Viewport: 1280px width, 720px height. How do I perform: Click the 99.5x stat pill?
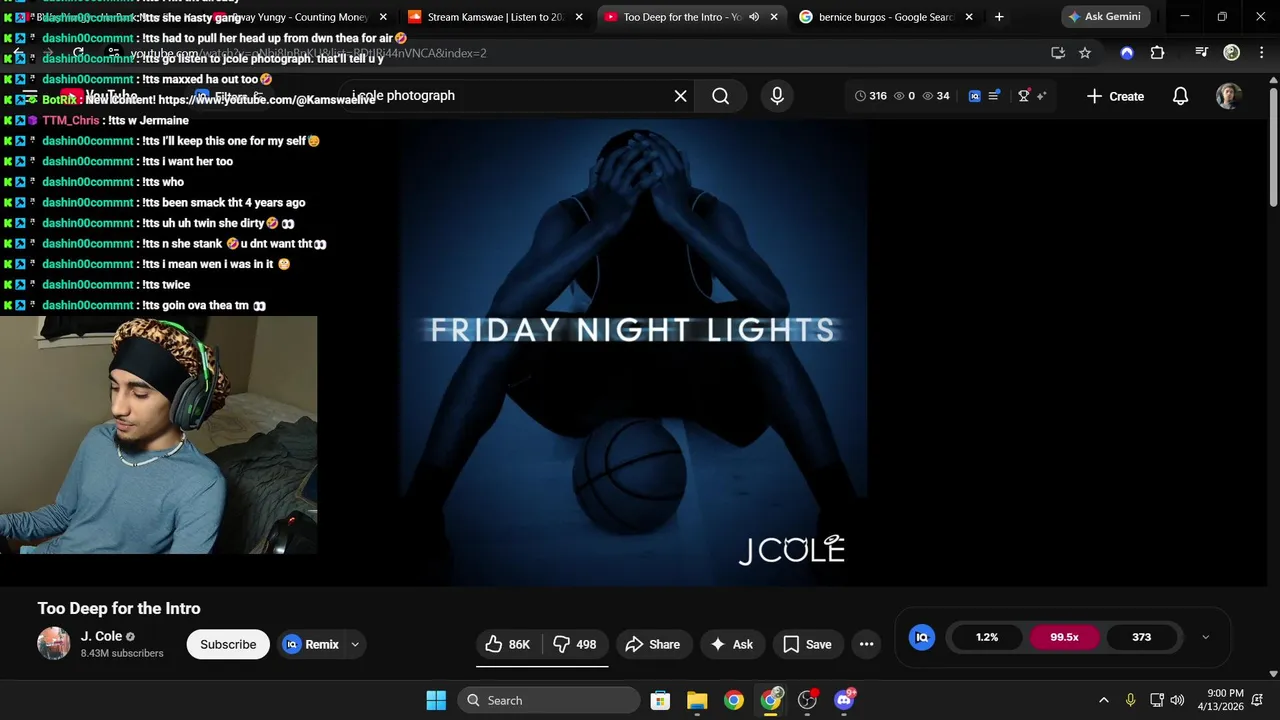pos(1064,637)
